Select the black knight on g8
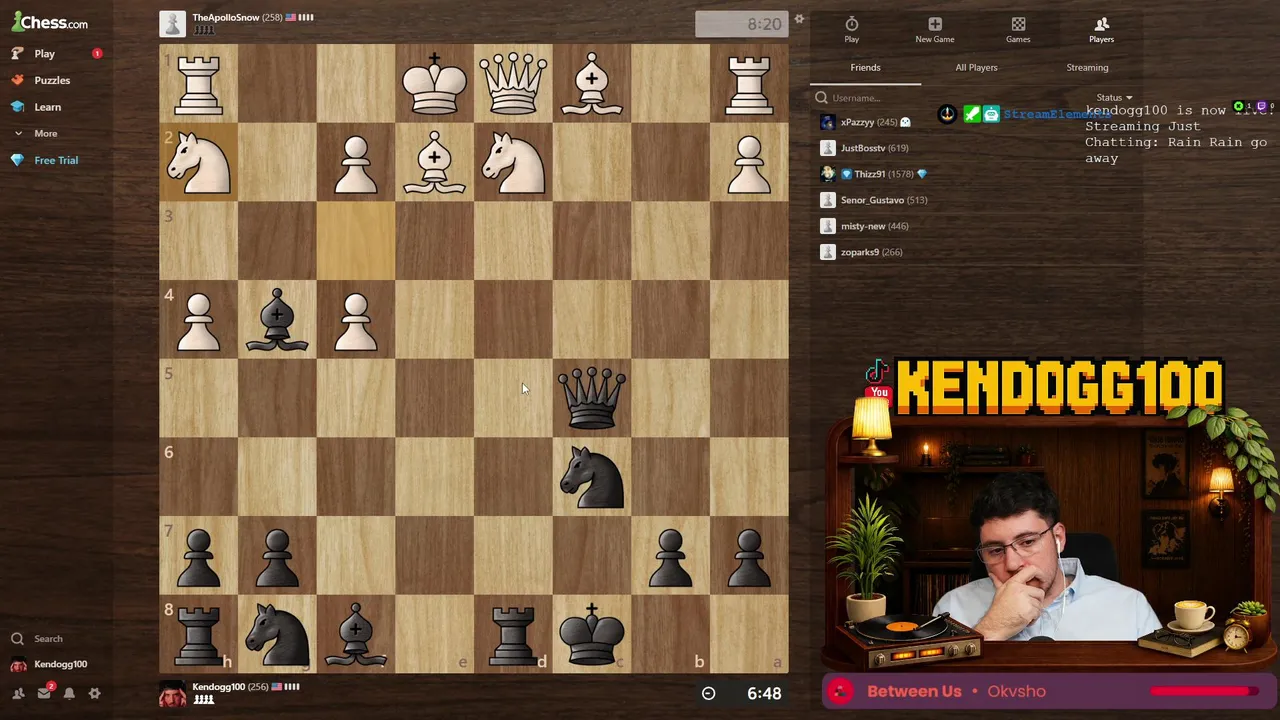Image resolution: width=1280 pixels, height=720 pixels. 277,634
